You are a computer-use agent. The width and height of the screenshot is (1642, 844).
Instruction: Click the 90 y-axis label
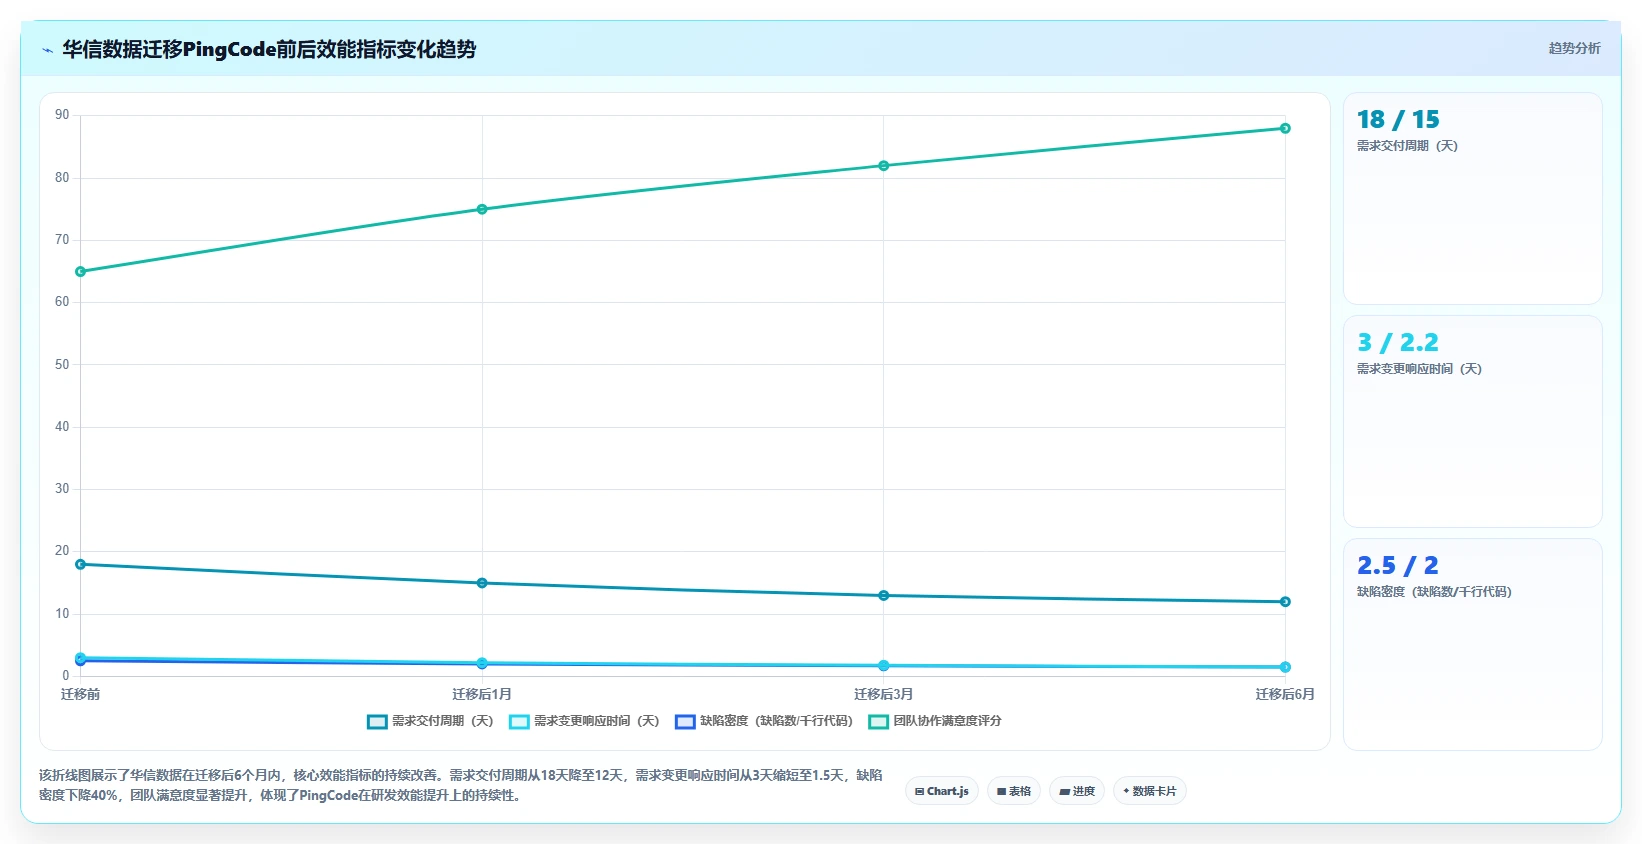(62, 115)
